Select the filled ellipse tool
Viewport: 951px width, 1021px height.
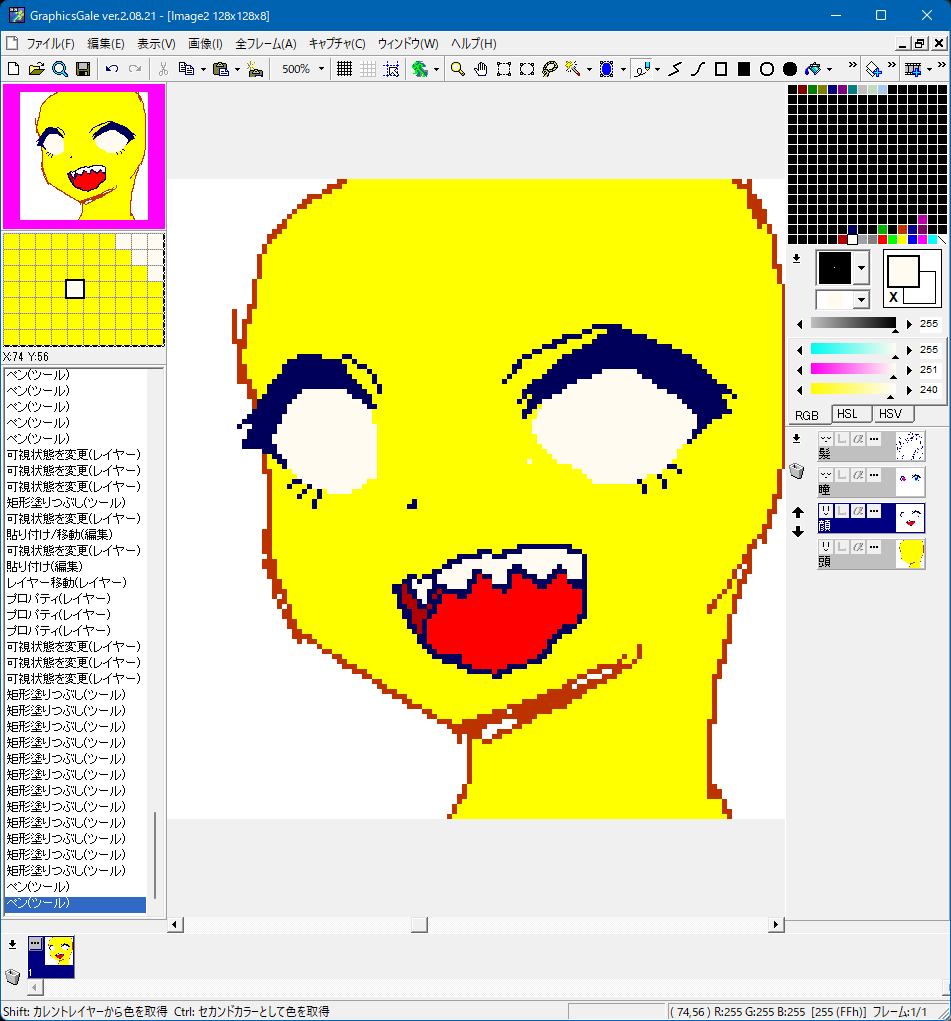(x=790, y=69)
